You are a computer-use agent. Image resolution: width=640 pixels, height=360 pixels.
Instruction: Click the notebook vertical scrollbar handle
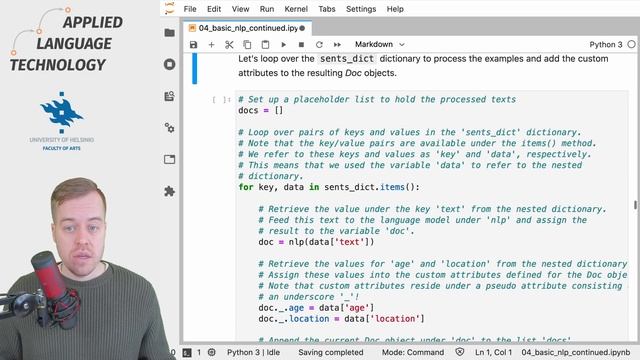click(x=636, y=204)
